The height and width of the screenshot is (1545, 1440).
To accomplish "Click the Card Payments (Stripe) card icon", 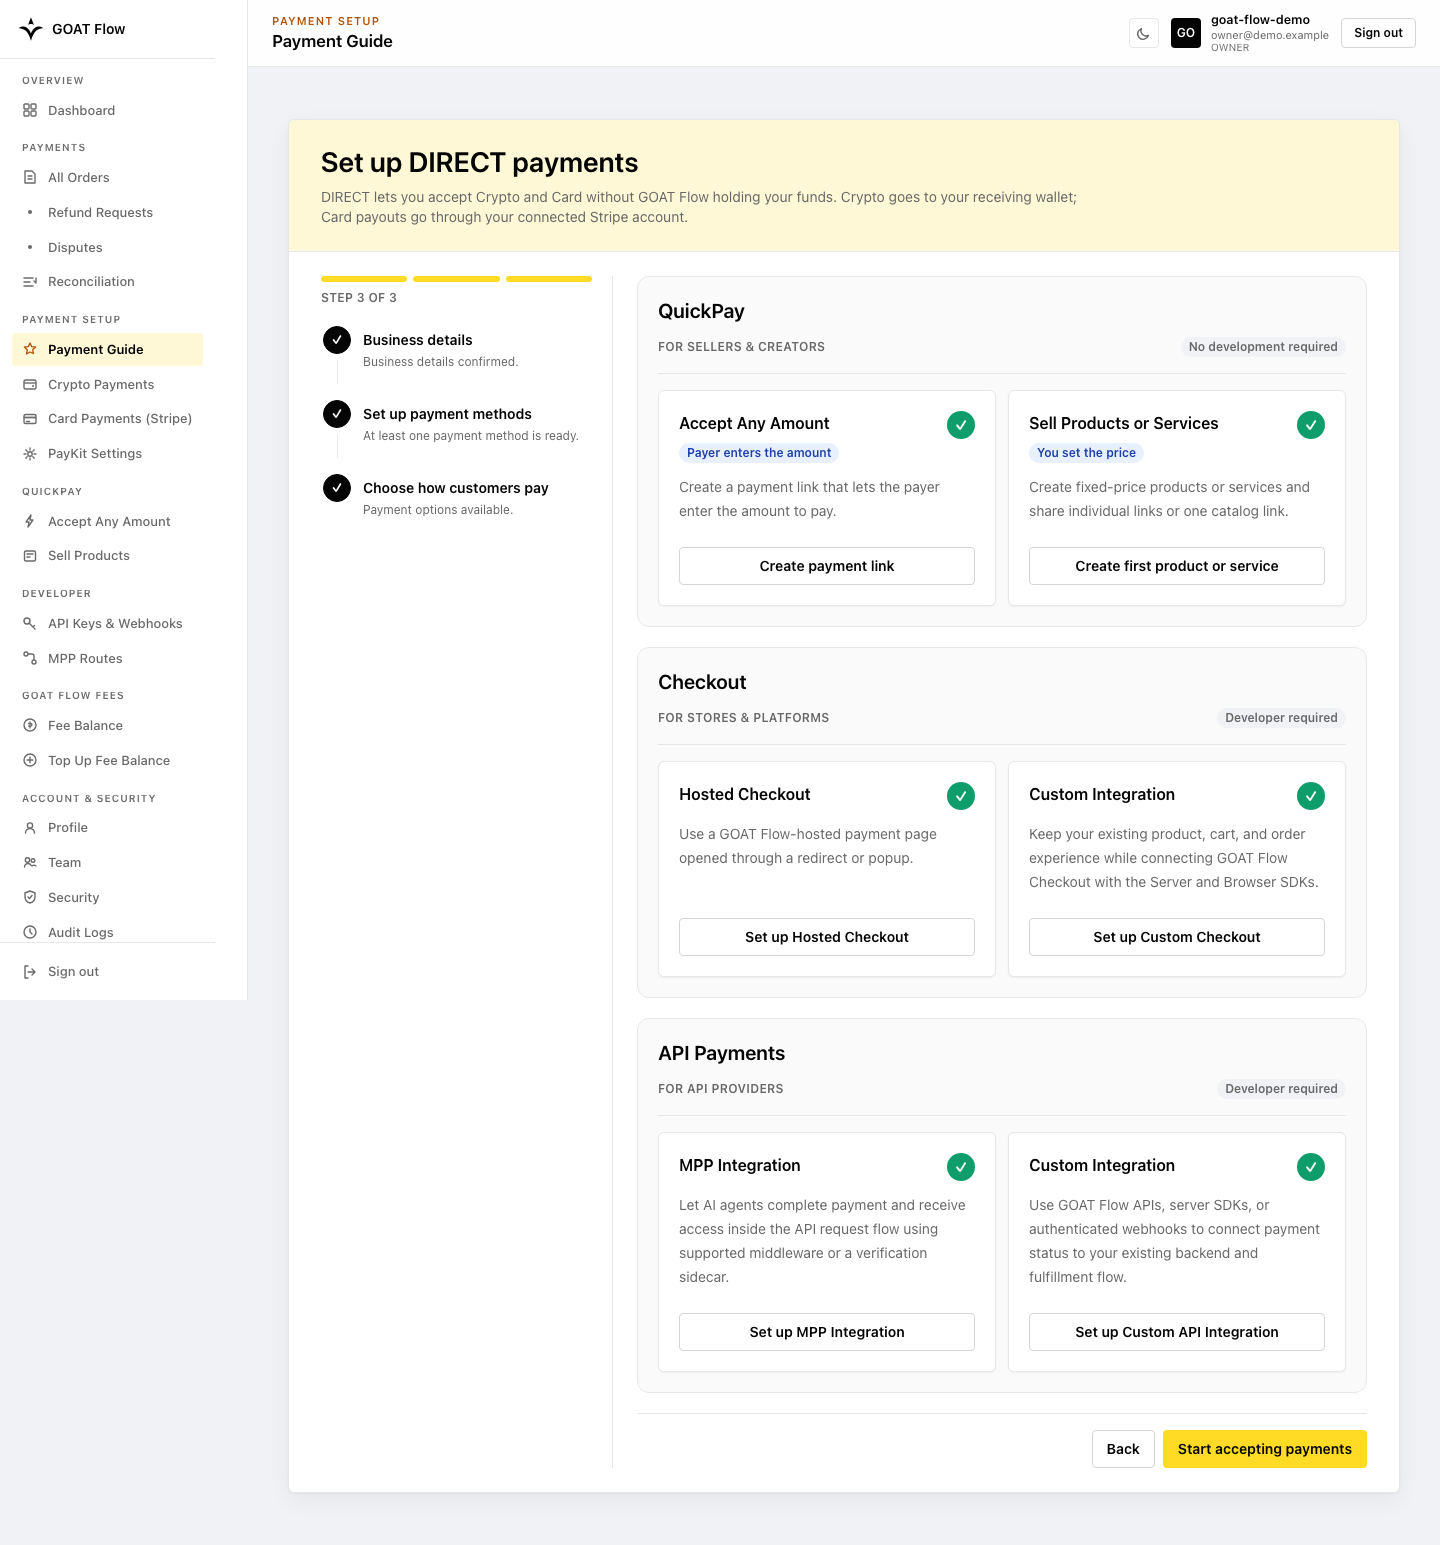I will [x=30, y=419].
